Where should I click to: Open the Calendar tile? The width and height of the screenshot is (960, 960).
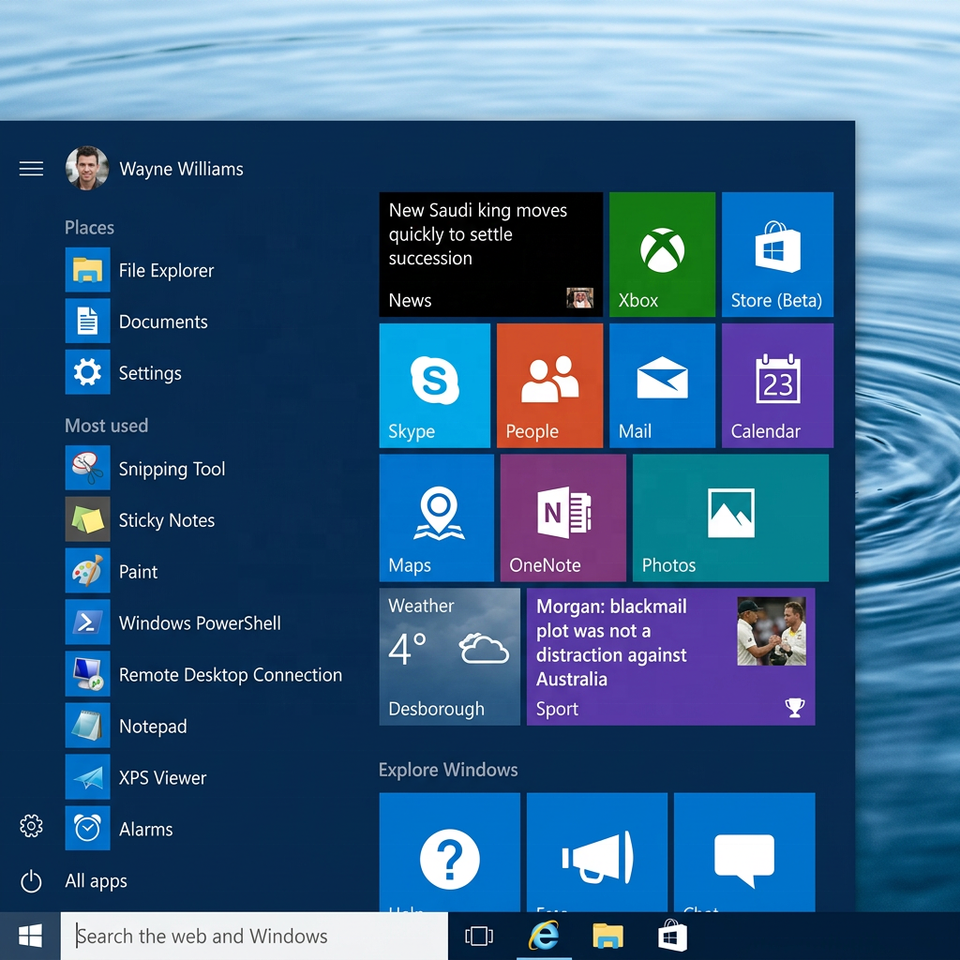[777, 385]
